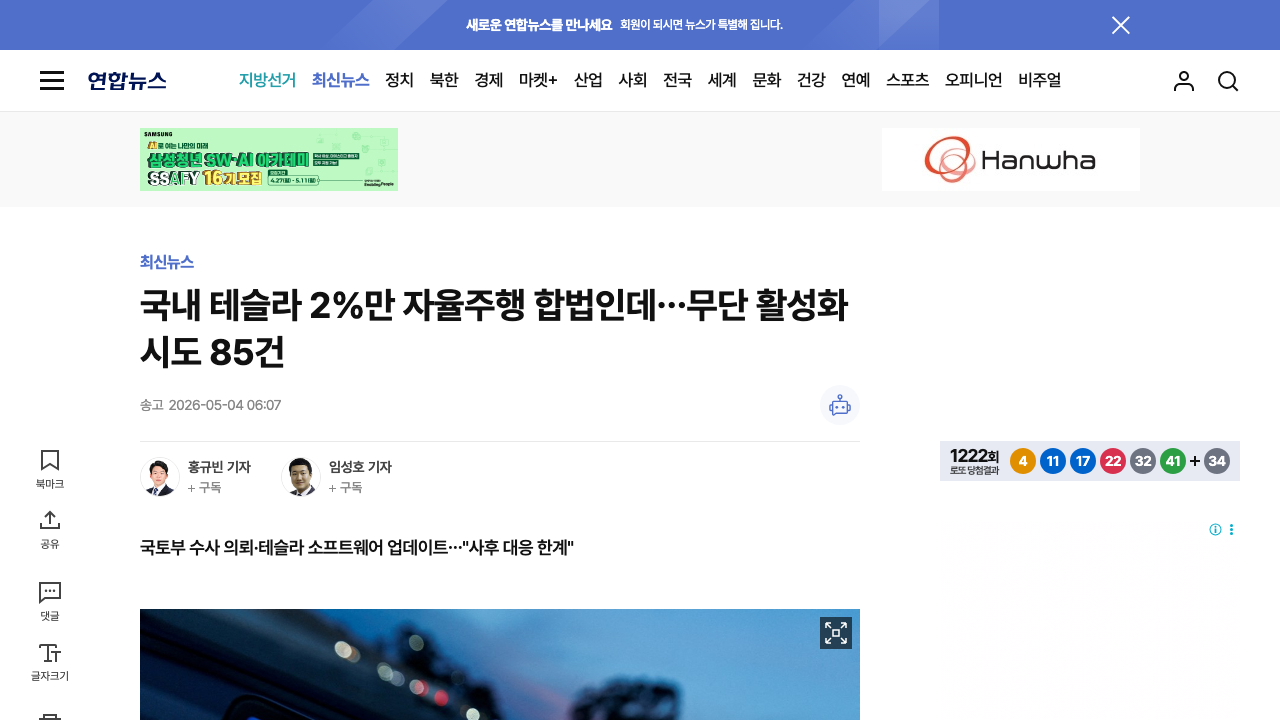Open the 경제 section
Screen dimensions: 1280x720
(x=489, y=80)
